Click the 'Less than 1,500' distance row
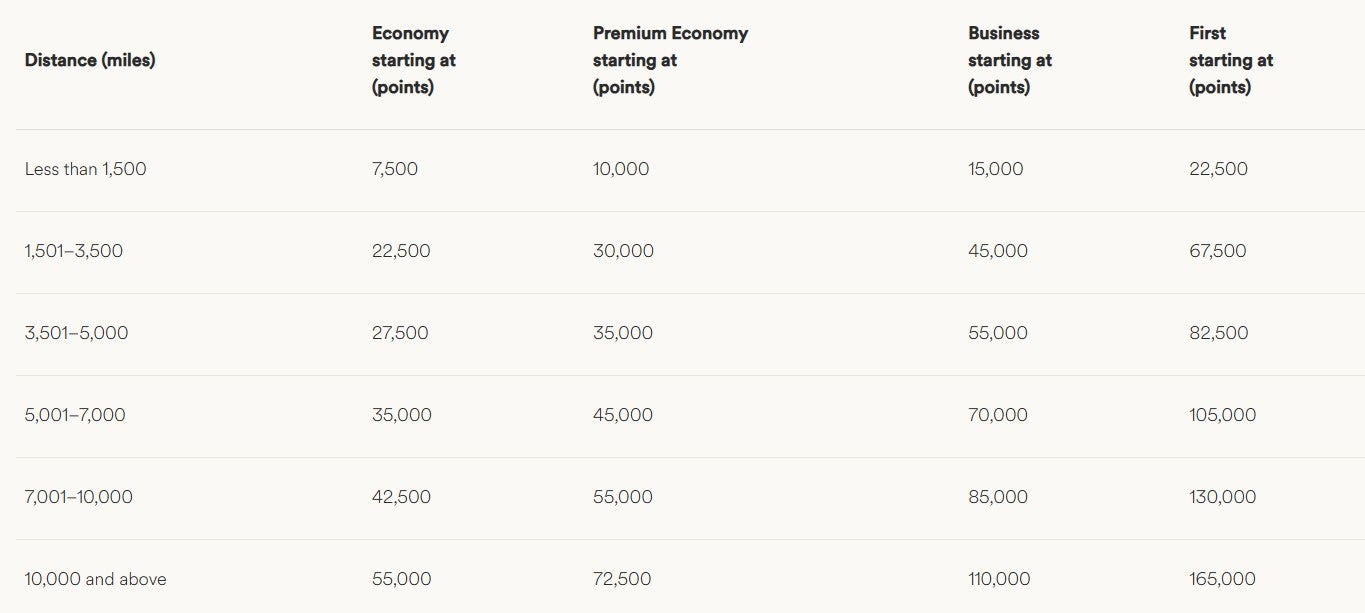The height and width of the screenshot is (613, 1365). 85,169
